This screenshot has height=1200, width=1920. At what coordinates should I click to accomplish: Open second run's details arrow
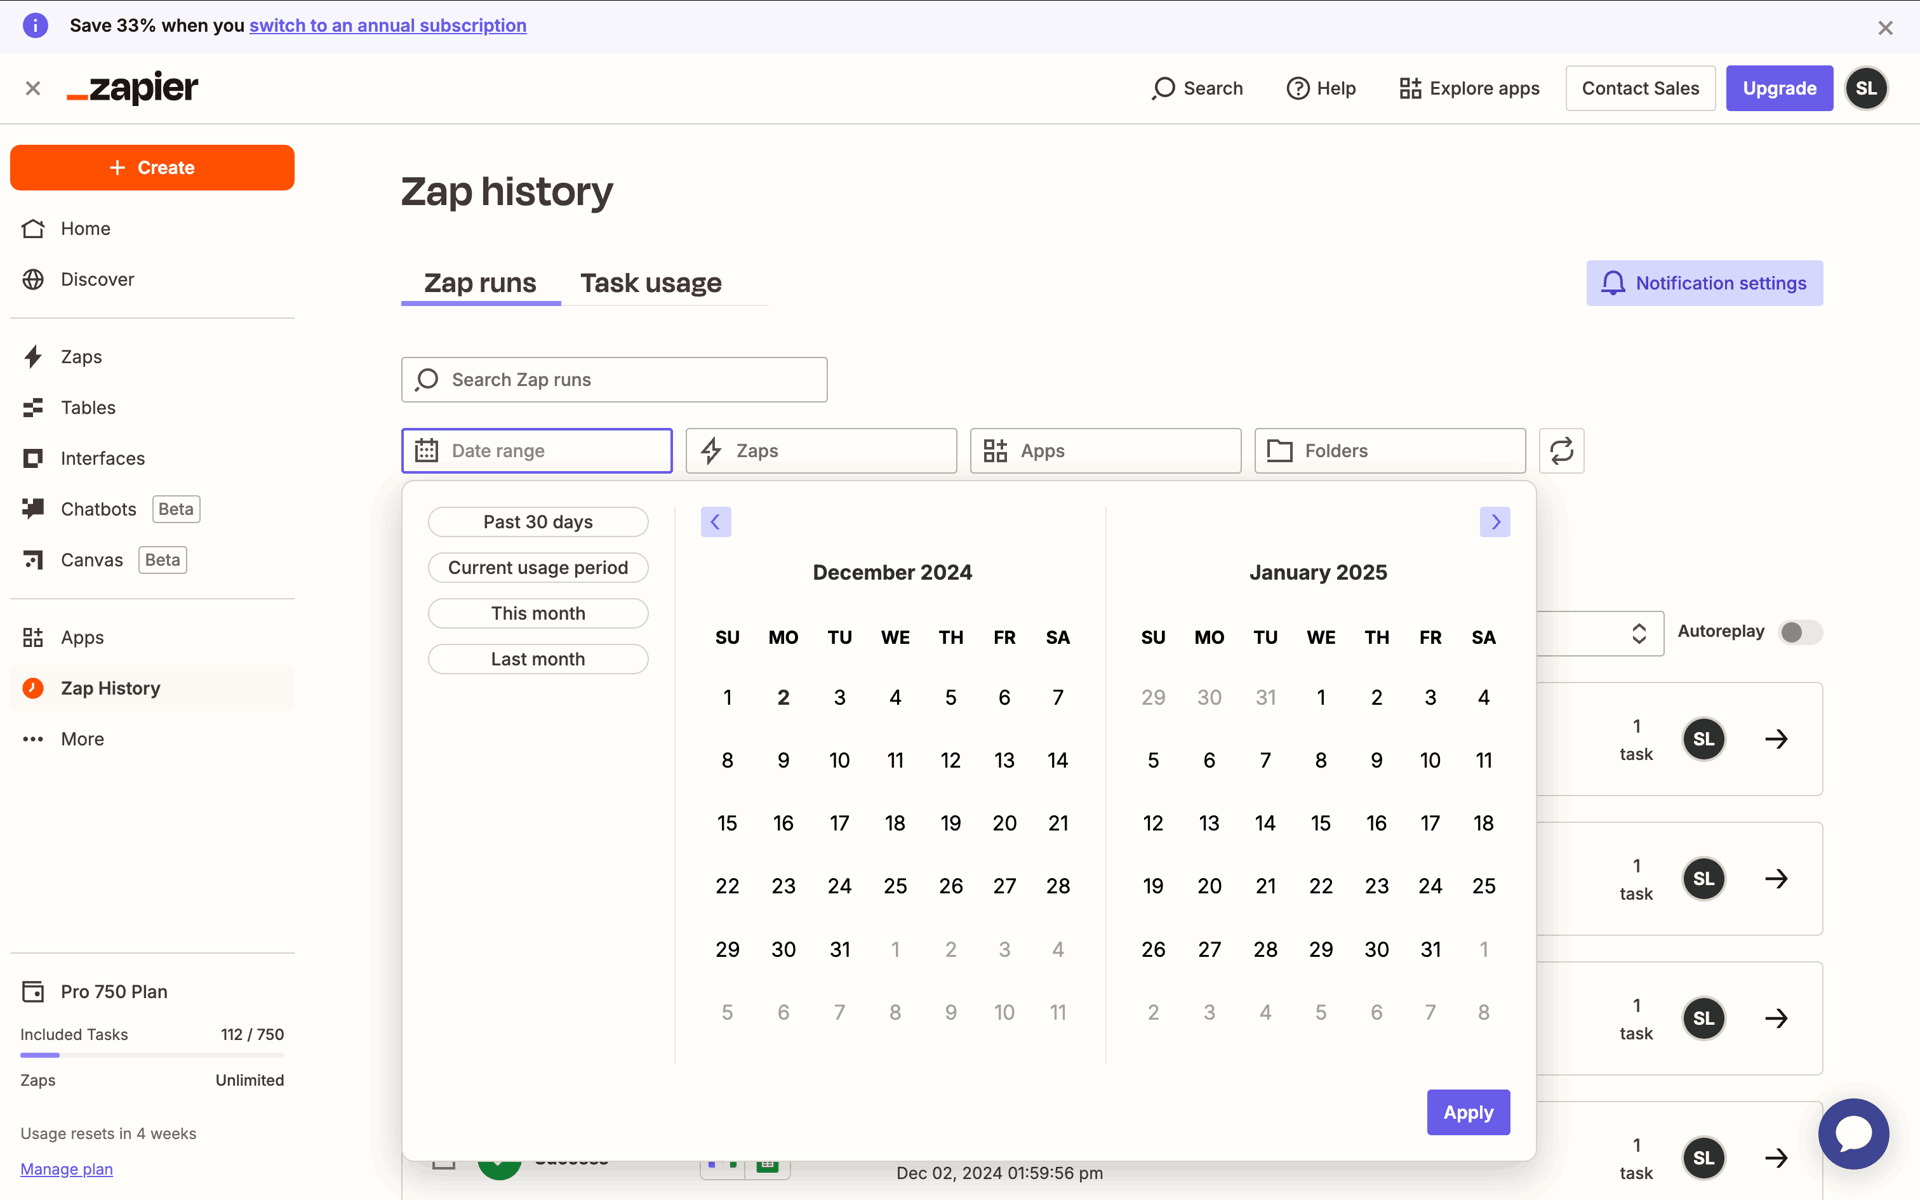[1776, 879]
